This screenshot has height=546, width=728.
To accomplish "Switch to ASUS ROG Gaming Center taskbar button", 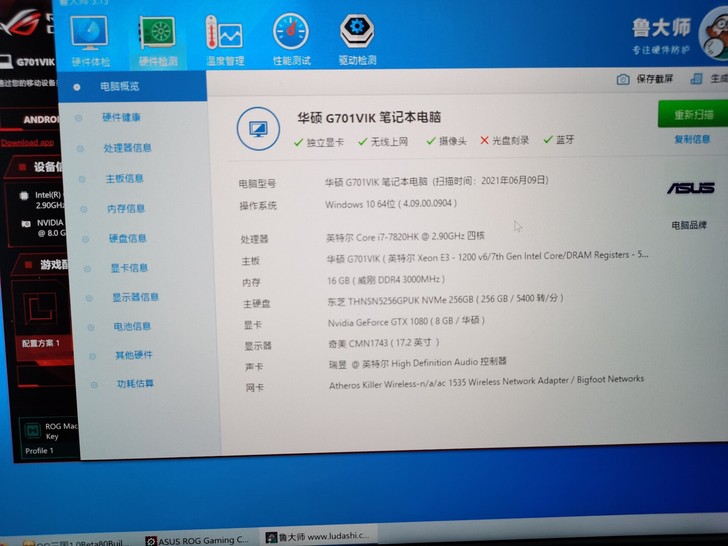I will pyautogui.click(x=197, y=540).
